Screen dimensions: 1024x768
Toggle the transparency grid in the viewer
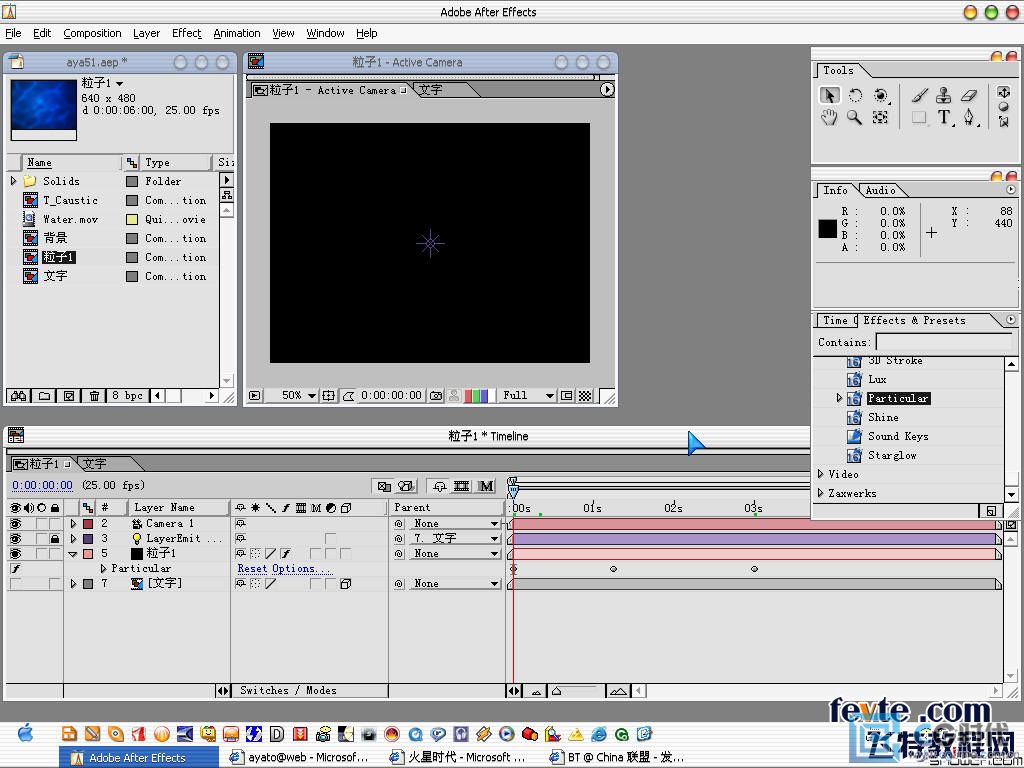(585, 396)
